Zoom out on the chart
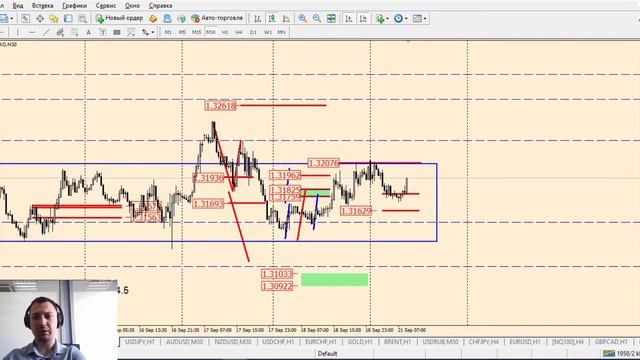Viewport: 640px width, 360px height. pyautogui.click(x=317, y=18)
